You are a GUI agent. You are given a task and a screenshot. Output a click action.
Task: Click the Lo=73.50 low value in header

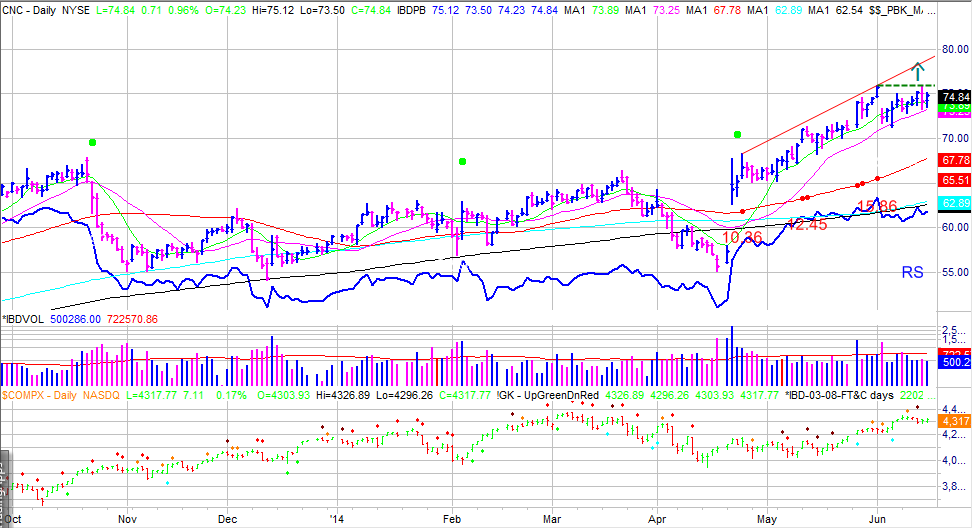pyautogui.click(x=322, y=11)
